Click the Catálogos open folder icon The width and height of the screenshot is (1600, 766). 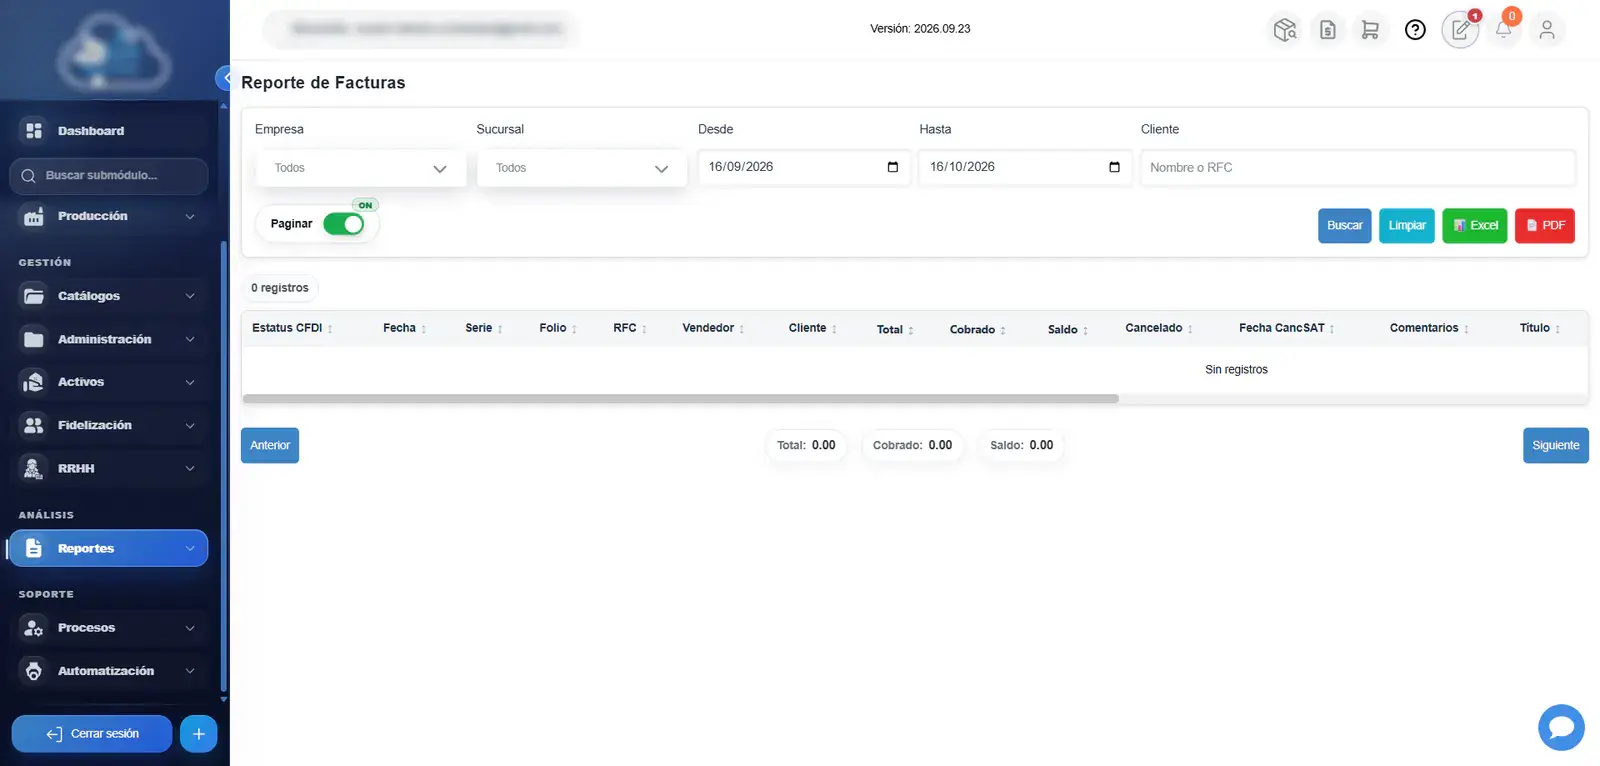pyautogui.click(x=34, y=296)
